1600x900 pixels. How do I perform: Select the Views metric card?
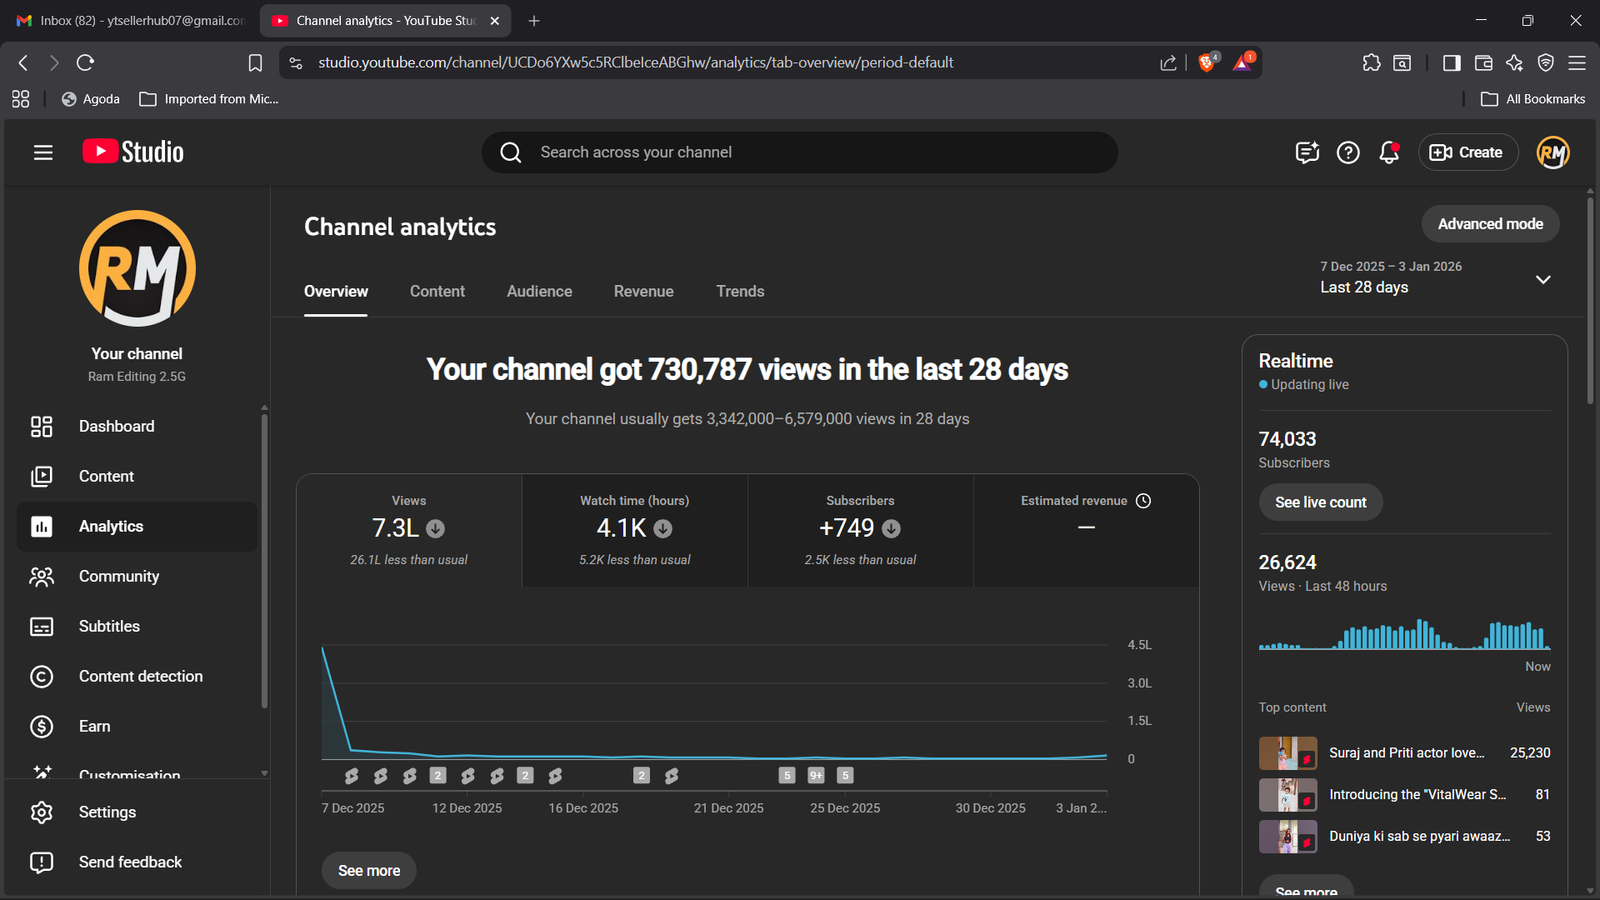[x=409, y=529]
